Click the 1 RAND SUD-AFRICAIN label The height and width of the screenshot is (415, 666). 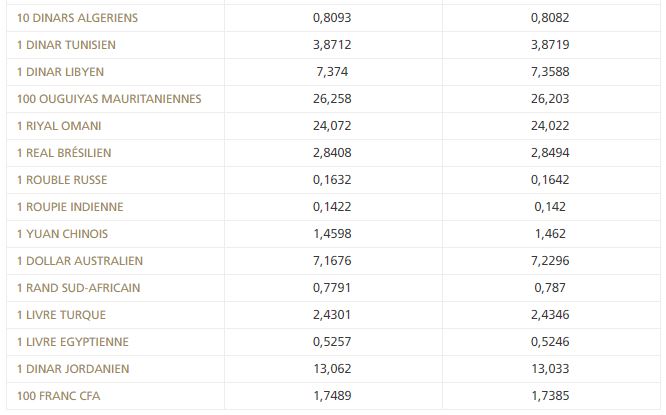[x=78, y=288]
